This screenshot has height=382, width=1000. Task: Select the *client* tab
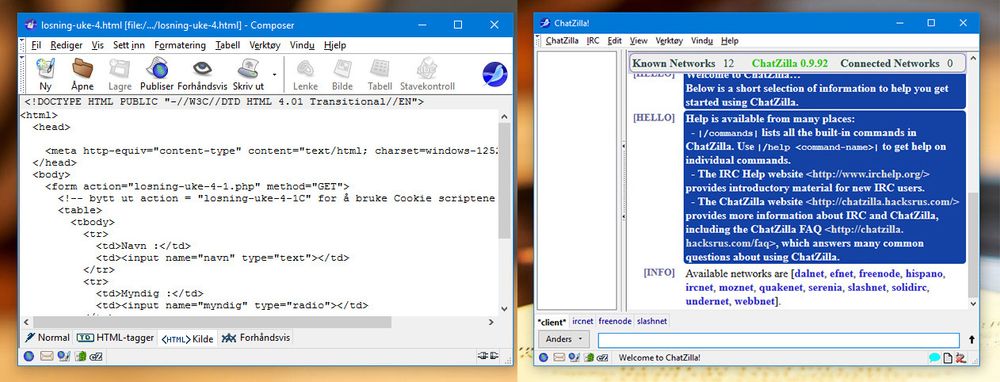point(552,322)
